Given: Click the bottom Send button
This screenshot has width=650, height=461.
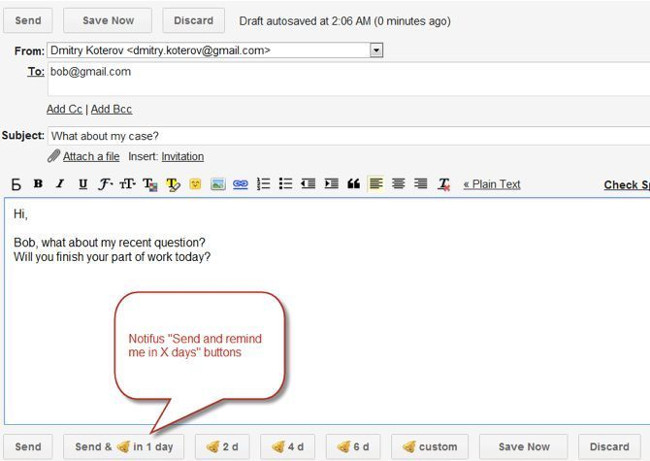Looking at the screenshot, I should [28, 446].
